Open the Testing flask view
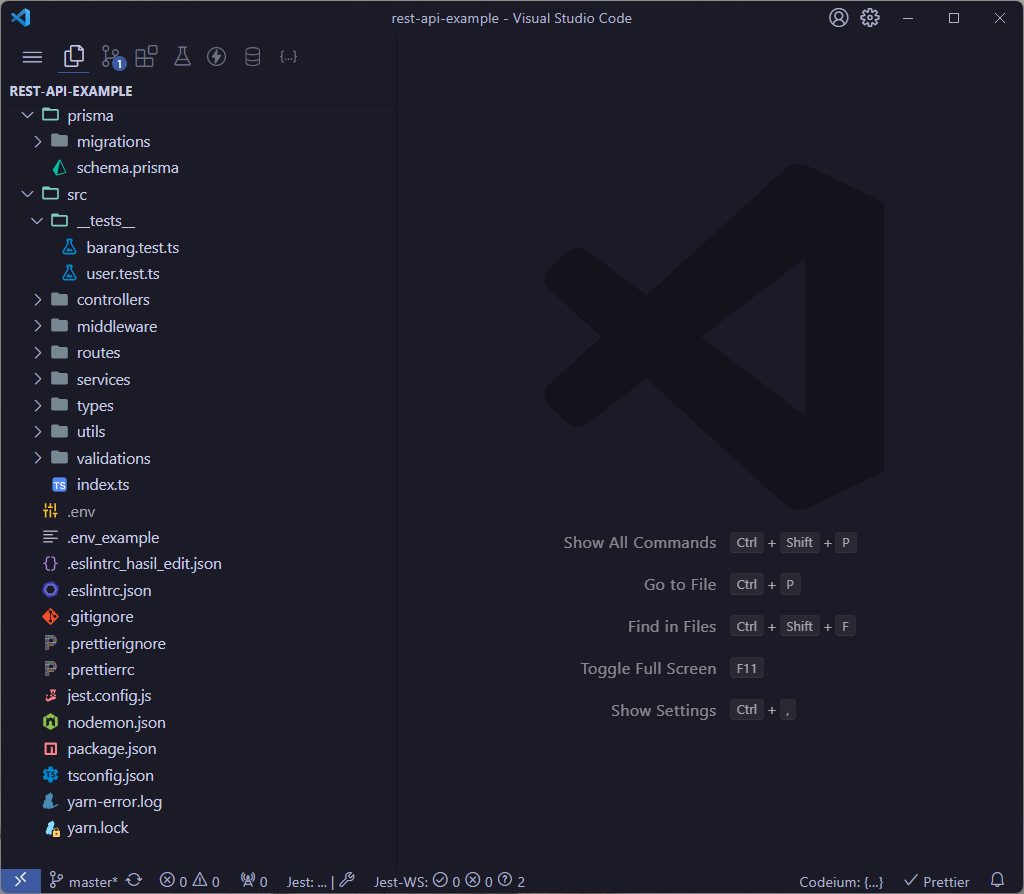Image resolution: width=1024 pixels, height=894 pixels. pyautogui.click(x=182, y=57)
